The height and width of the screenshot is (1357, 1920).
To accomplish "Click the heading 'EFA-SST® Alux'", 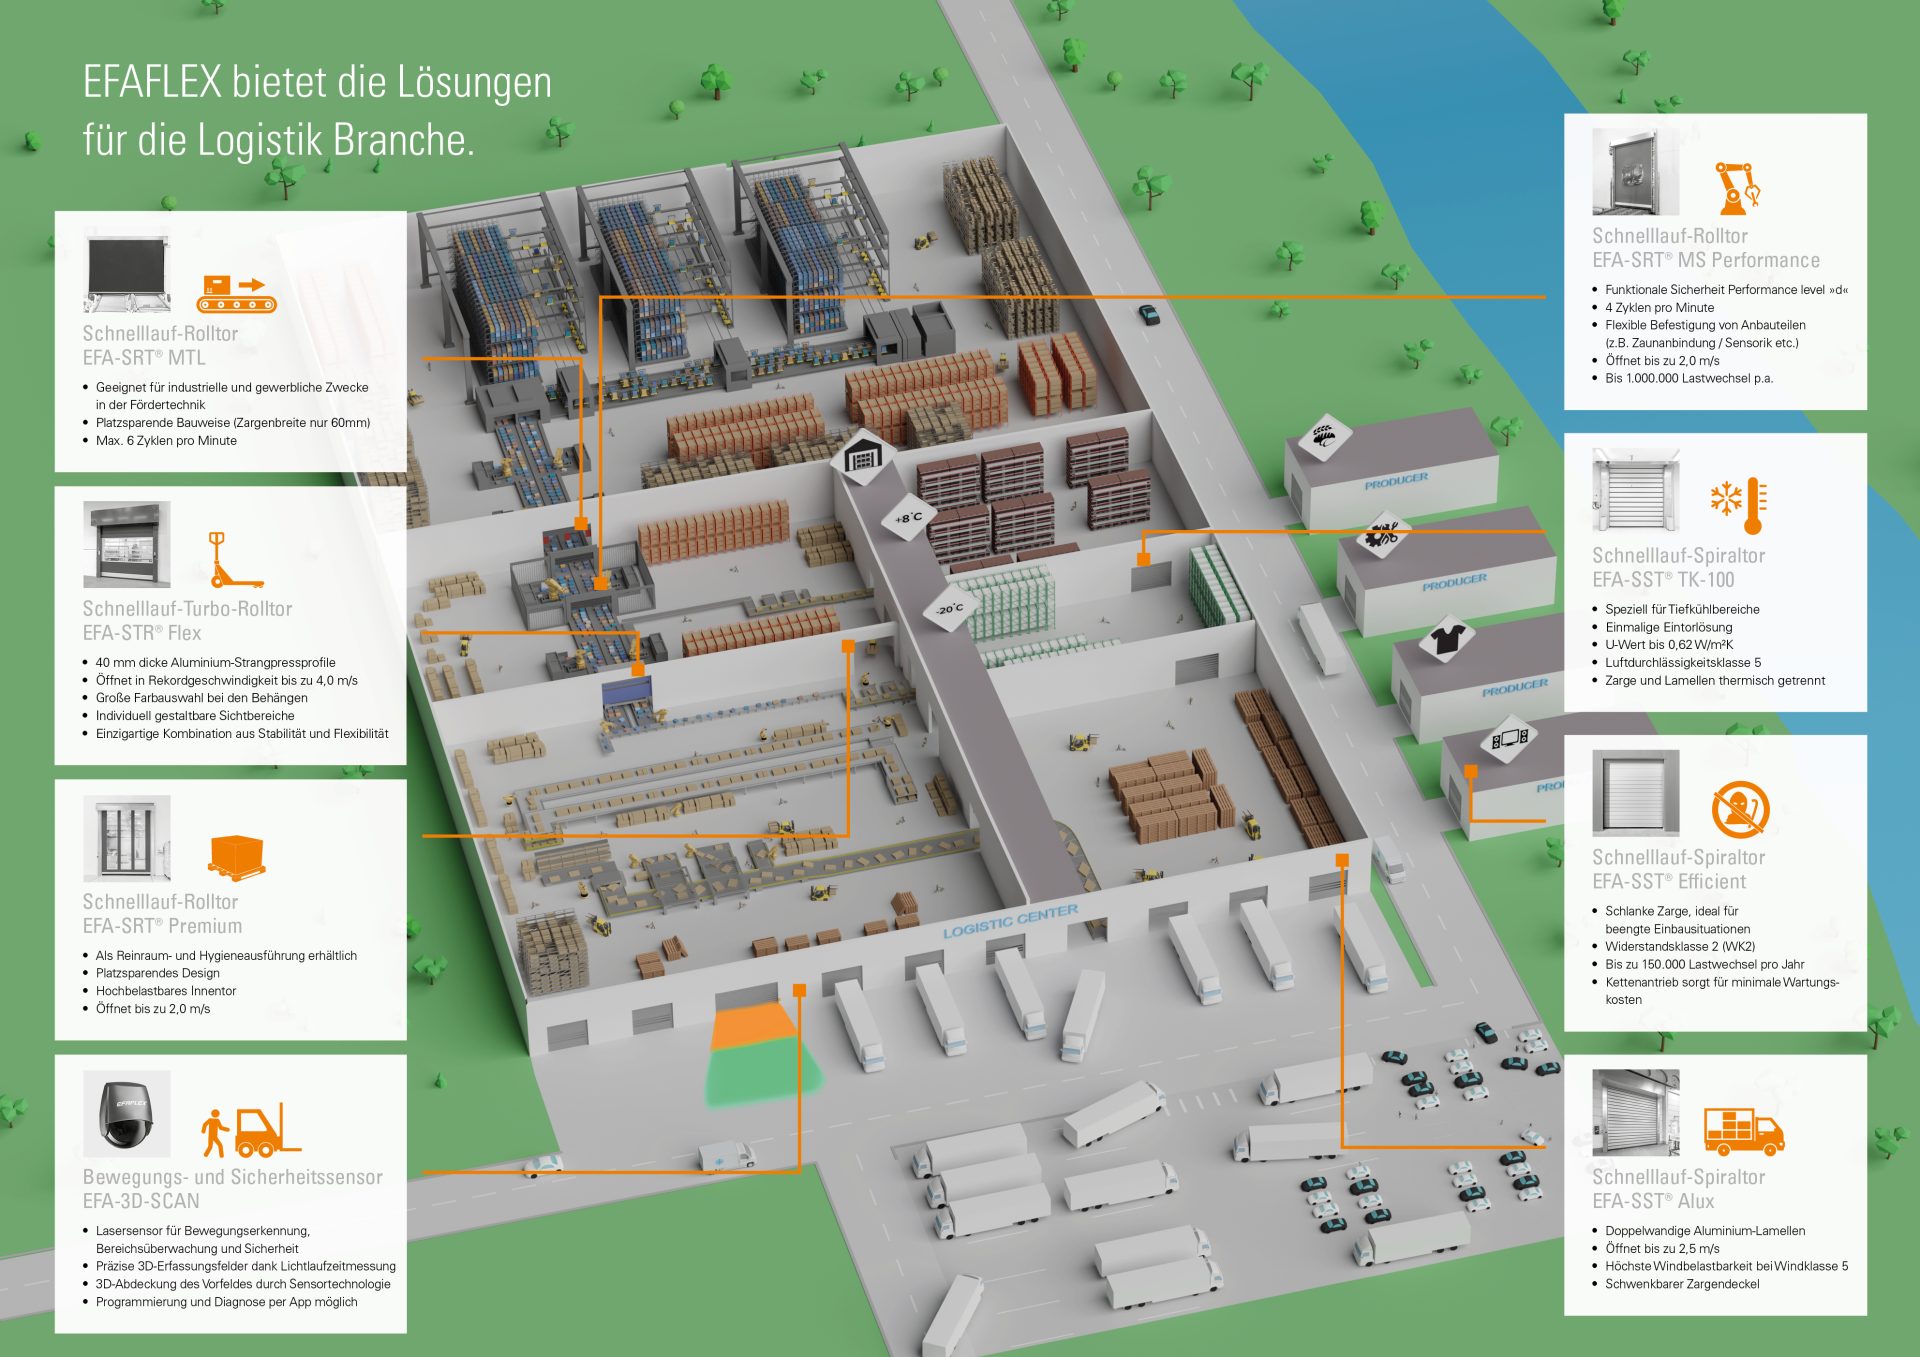I will click(x=1654, y=1202).
